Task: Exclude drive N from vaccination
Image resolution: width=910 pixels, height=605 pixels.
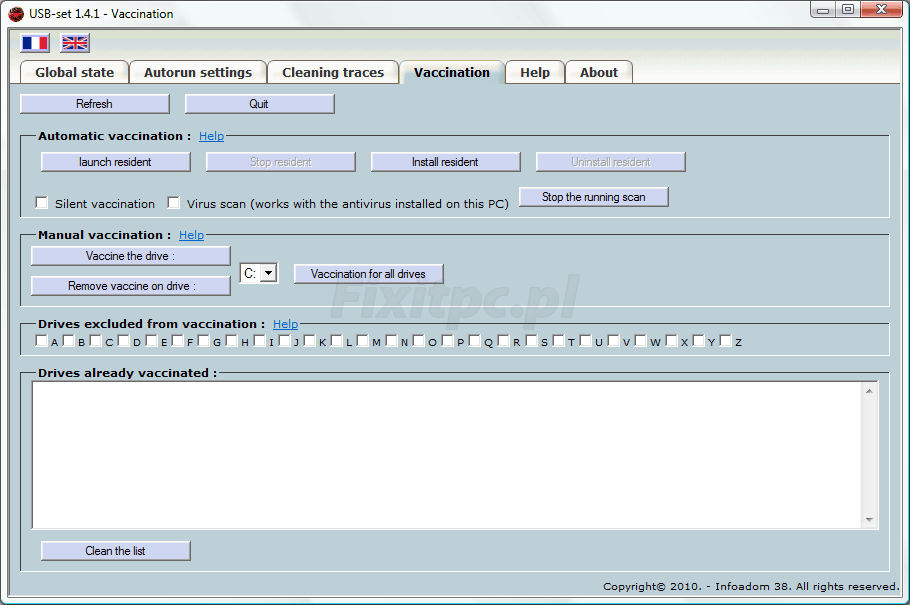Action: coord(391,341)
